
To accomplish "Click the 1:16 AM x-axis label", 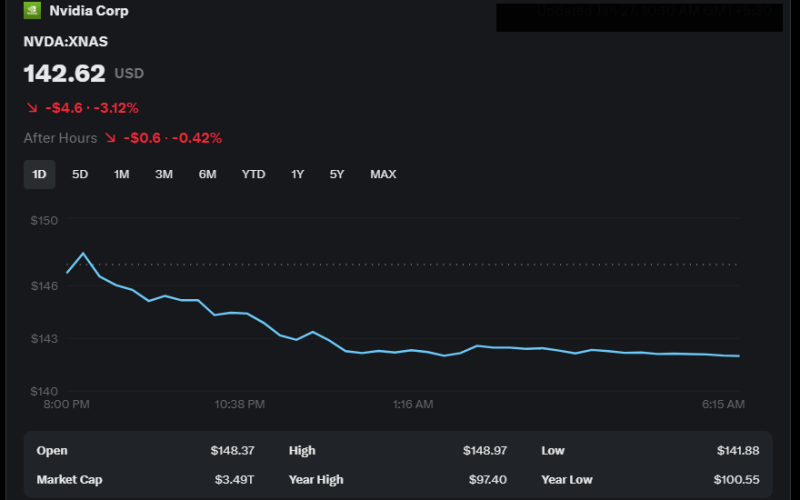I will click(413, 405).
